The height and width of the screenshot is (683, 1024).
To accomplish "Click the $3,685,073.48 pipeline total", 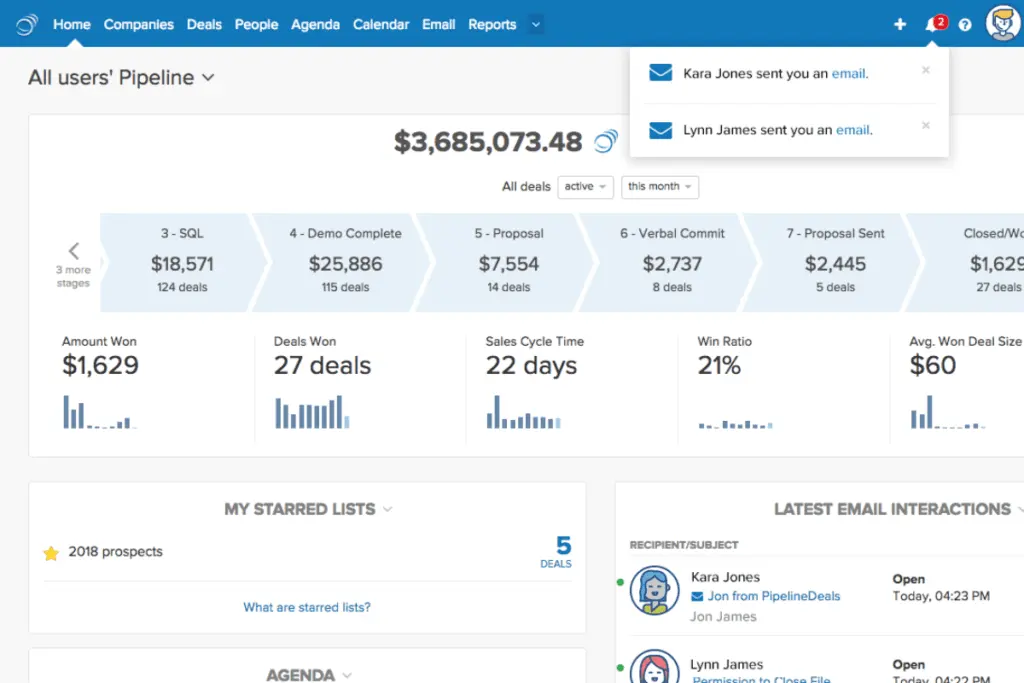I will [x=488, y=142].
